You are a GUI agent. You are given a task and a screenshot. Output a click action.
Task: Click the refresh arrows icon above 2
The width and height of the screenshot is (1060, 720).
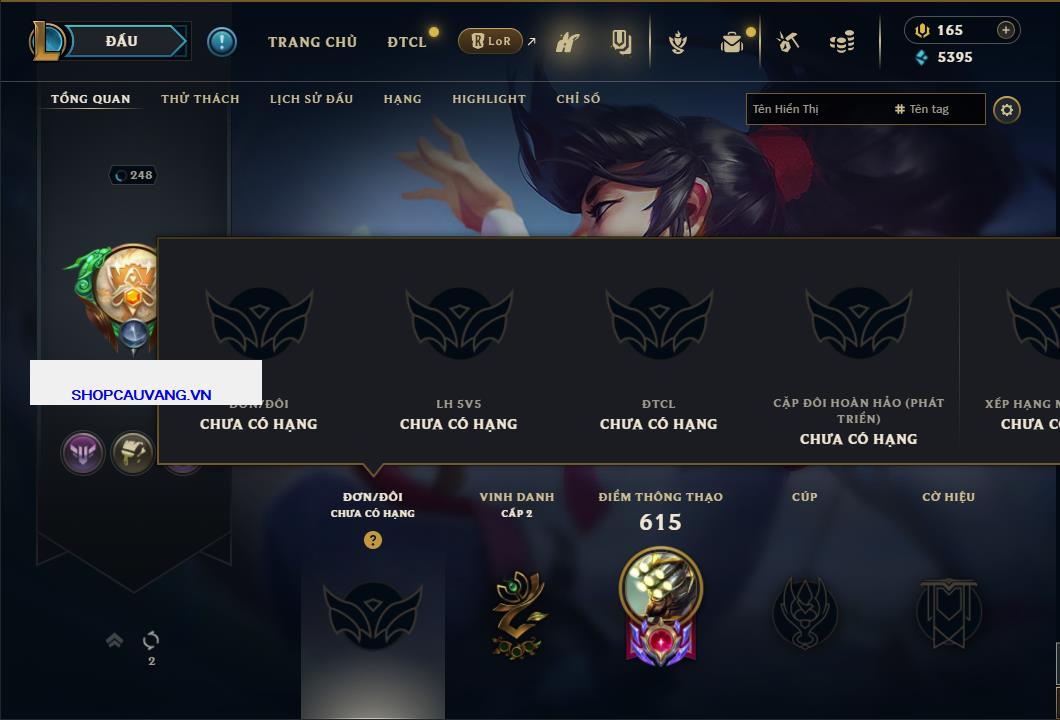click(151, 640)
